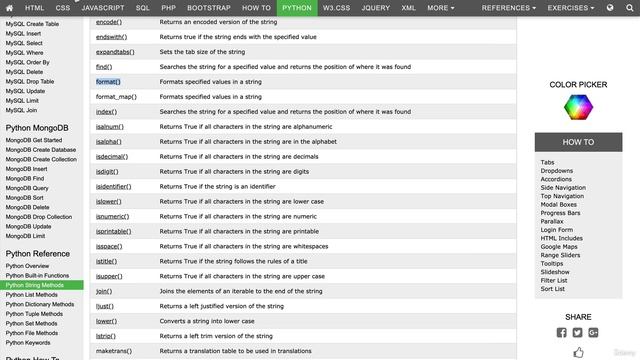Open the encode() method link

[x=109, y=22]
